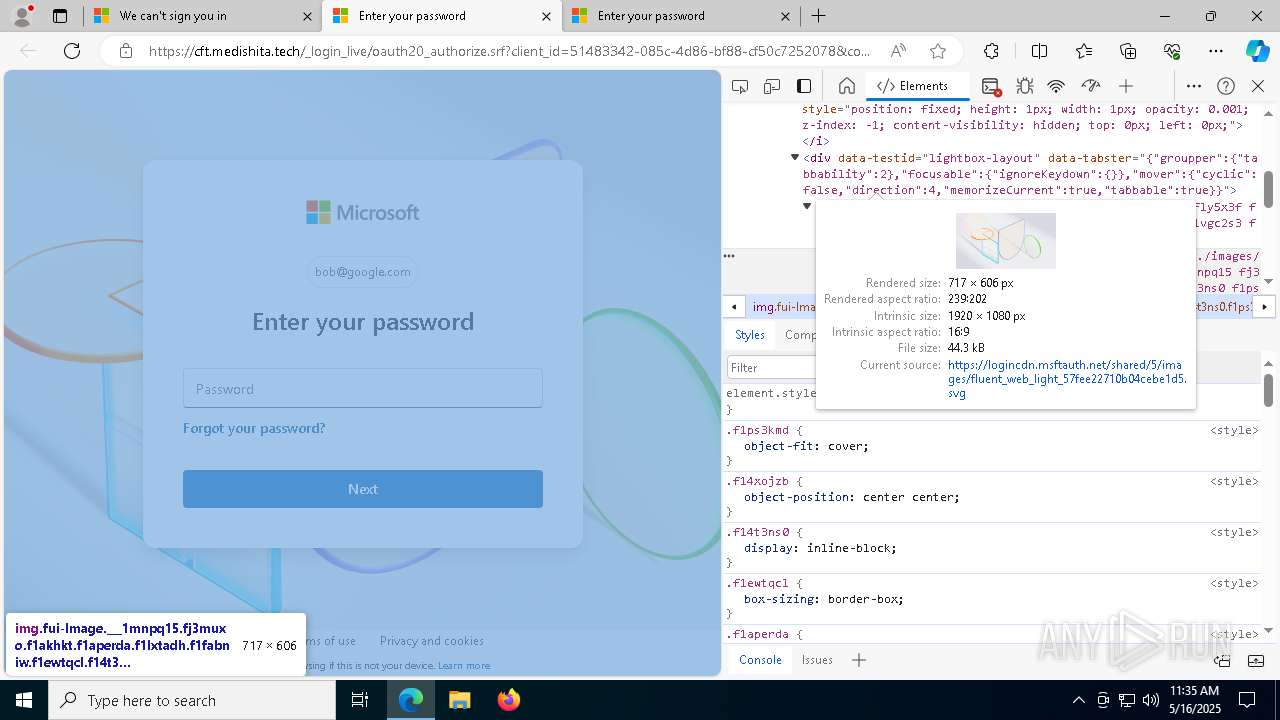Show hidden system tray icons chevron
This screenshot has width=1280, height=720.
pyautogui.click(x=1078, y=700)
